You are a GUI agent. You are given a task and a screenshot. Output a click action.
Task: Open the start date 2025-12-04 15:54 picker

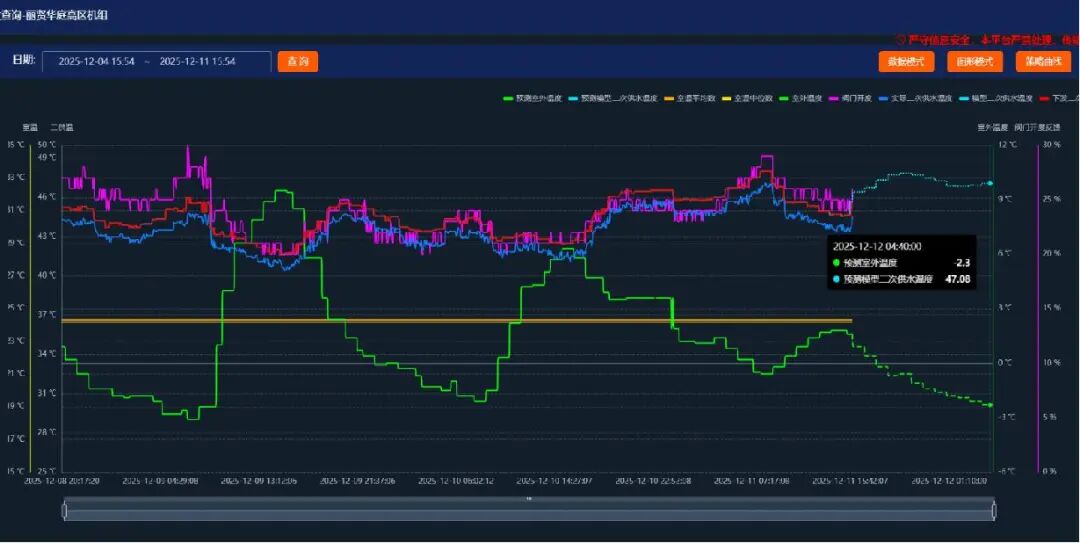pos(97,62)
